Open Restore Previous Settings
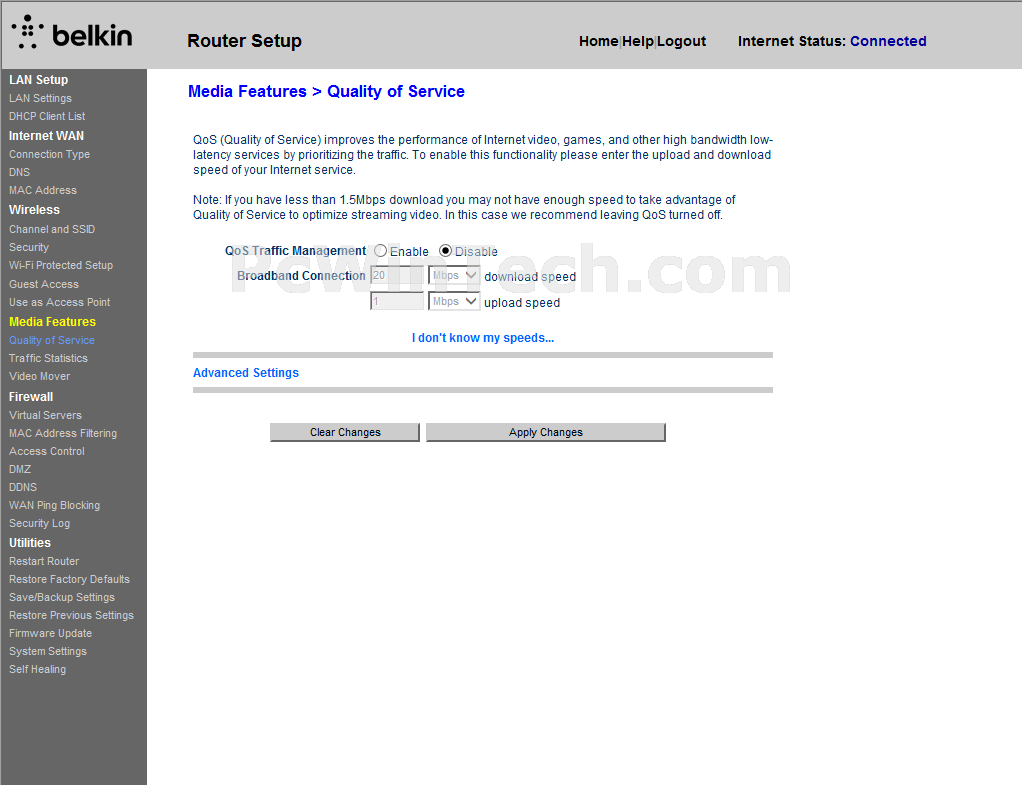 [72, 615]
